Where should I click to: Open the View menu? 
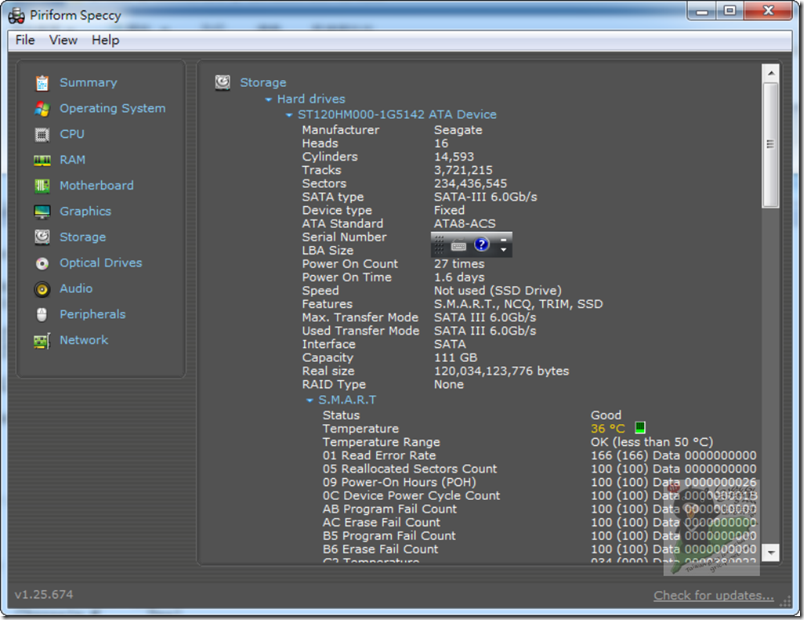(63, 40)
